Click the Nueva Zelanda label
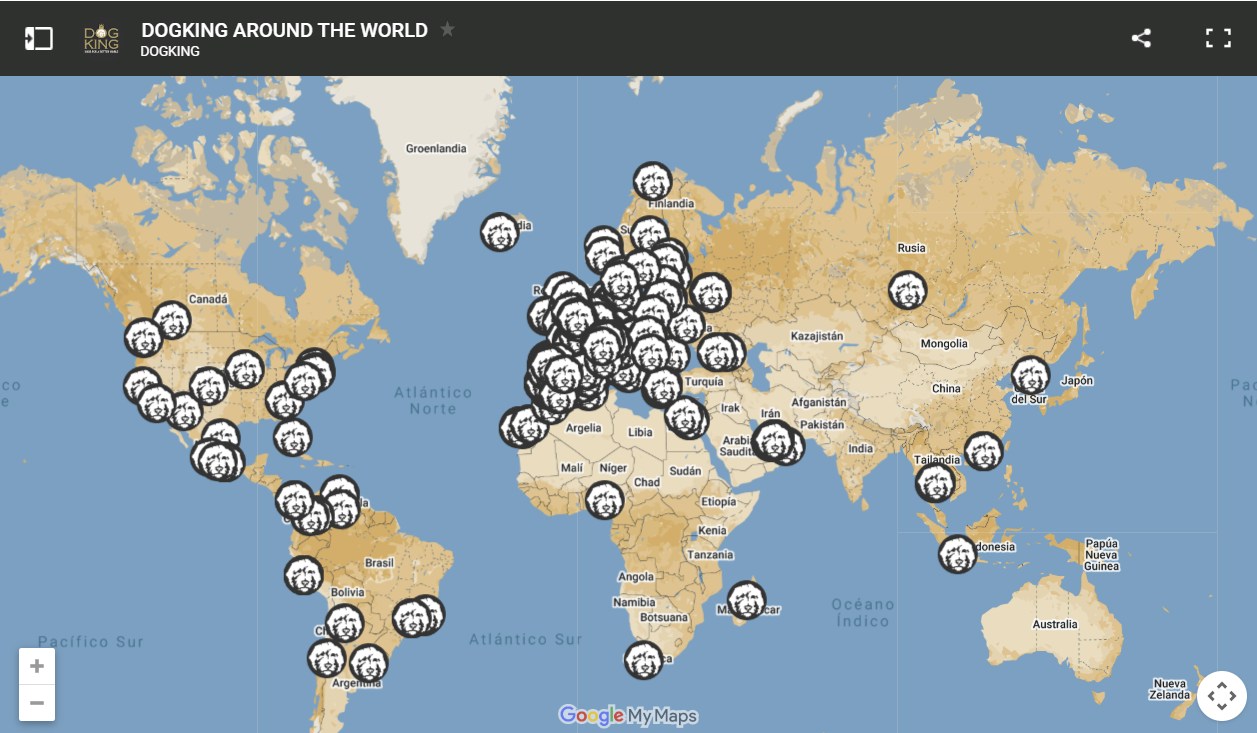The height and width of the screenshot is (733, 1257). coord(1170,689)
